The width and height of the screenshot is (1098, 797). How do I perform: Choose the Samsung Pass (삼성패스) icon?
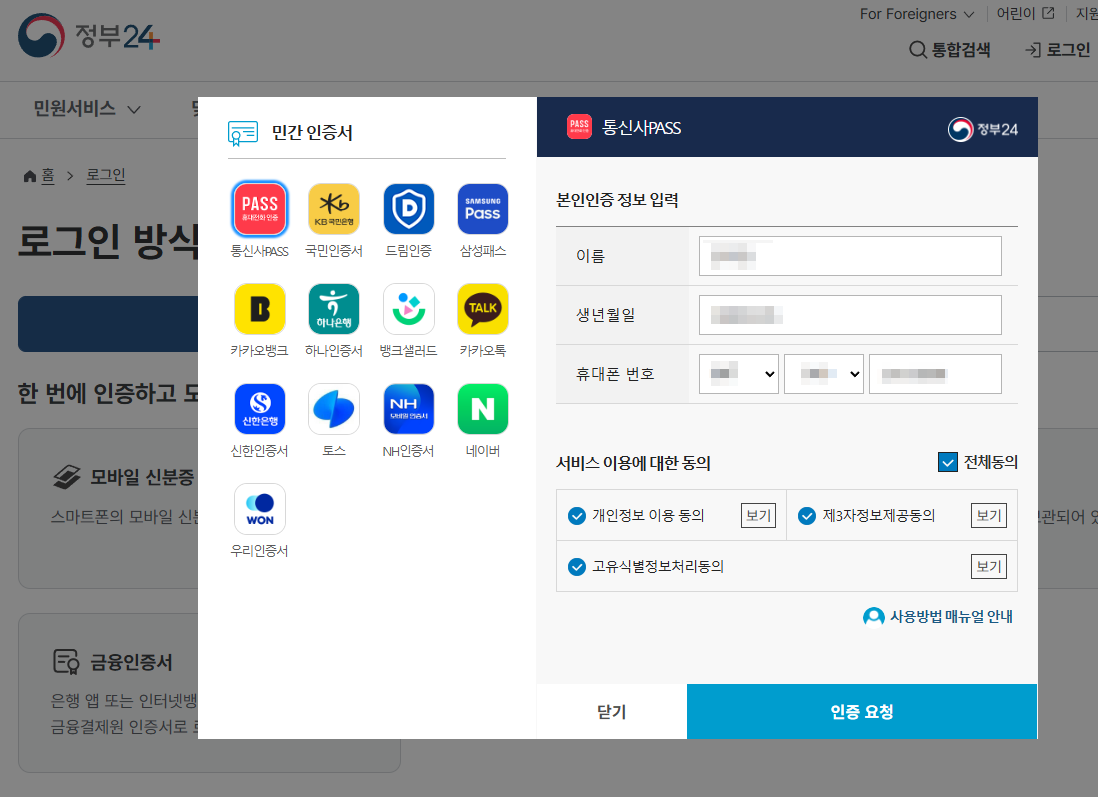(x=482, y=209)
